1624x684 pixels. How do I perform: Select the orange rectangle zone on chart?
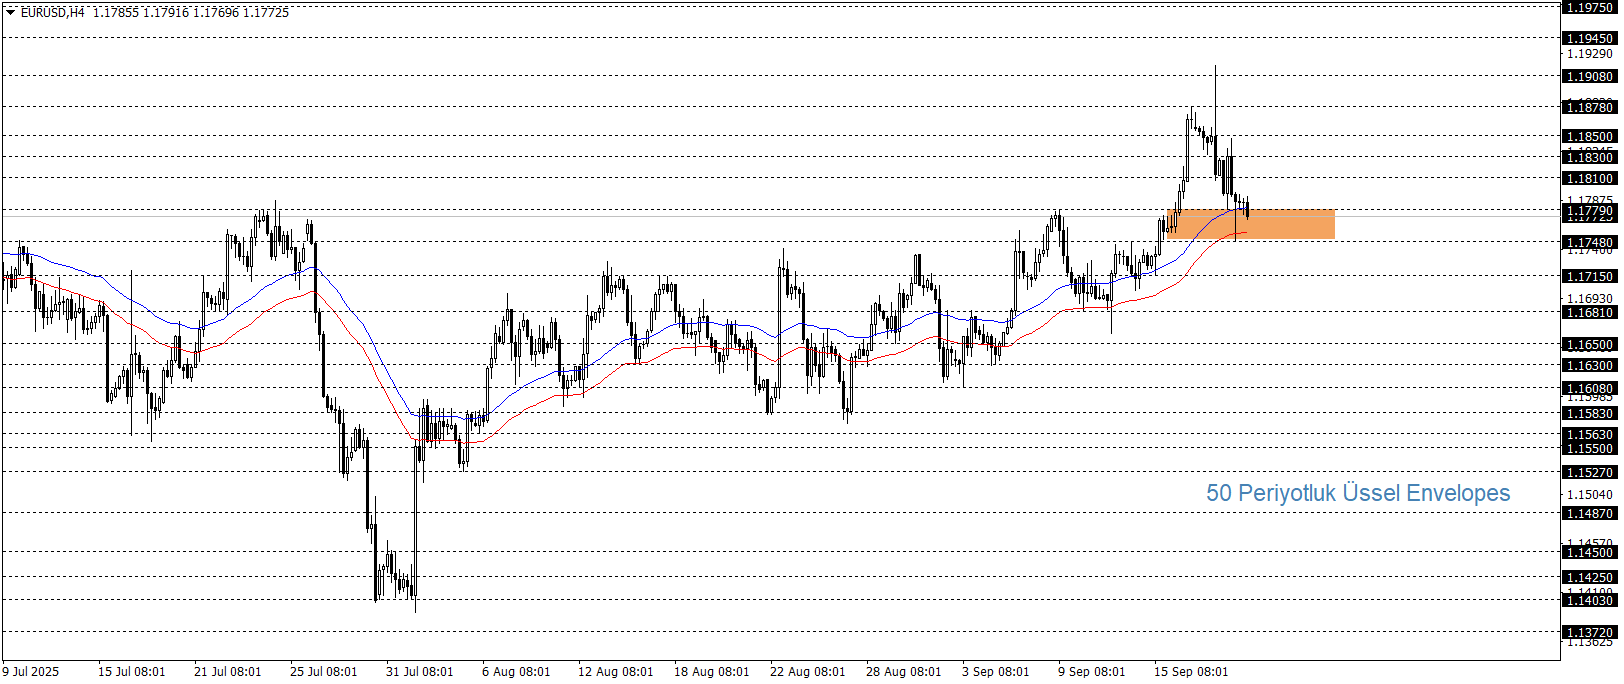[1290, 225]
